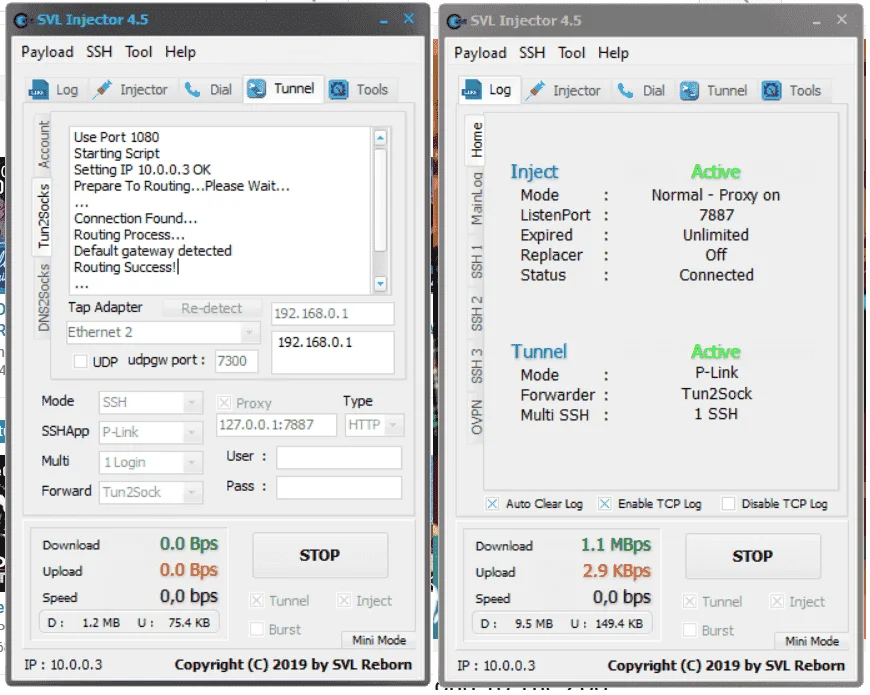Toggle Tunnel checkbox in left window

click(x=256, y=600)
